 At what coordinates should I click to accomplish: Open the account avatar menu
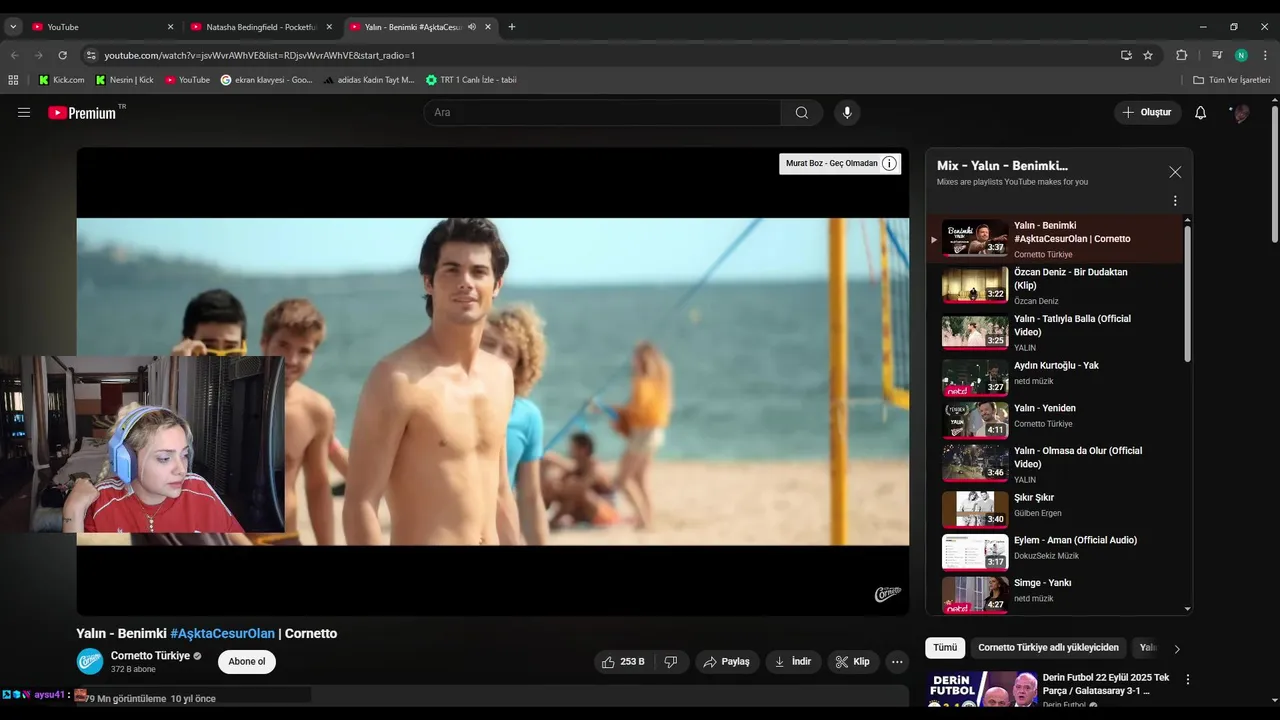pos(1240,113)
